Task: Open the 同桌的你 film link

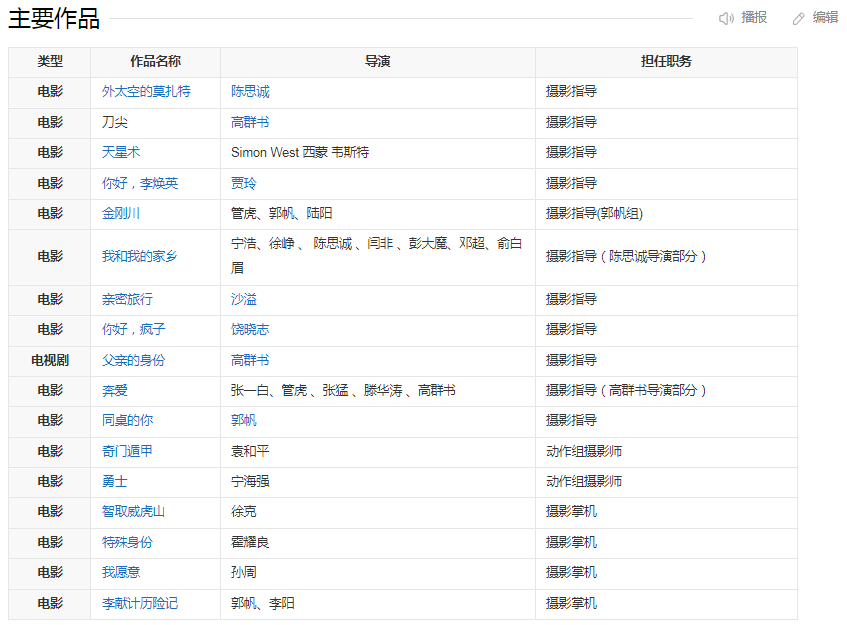Action: (x=127, y=420)
